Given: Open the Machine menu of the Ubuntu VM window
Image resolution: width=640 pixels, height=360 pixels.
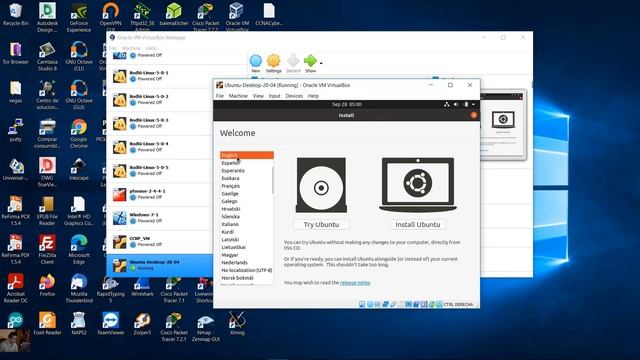Looking at the screenshot, I should click(x=238, y=96).
